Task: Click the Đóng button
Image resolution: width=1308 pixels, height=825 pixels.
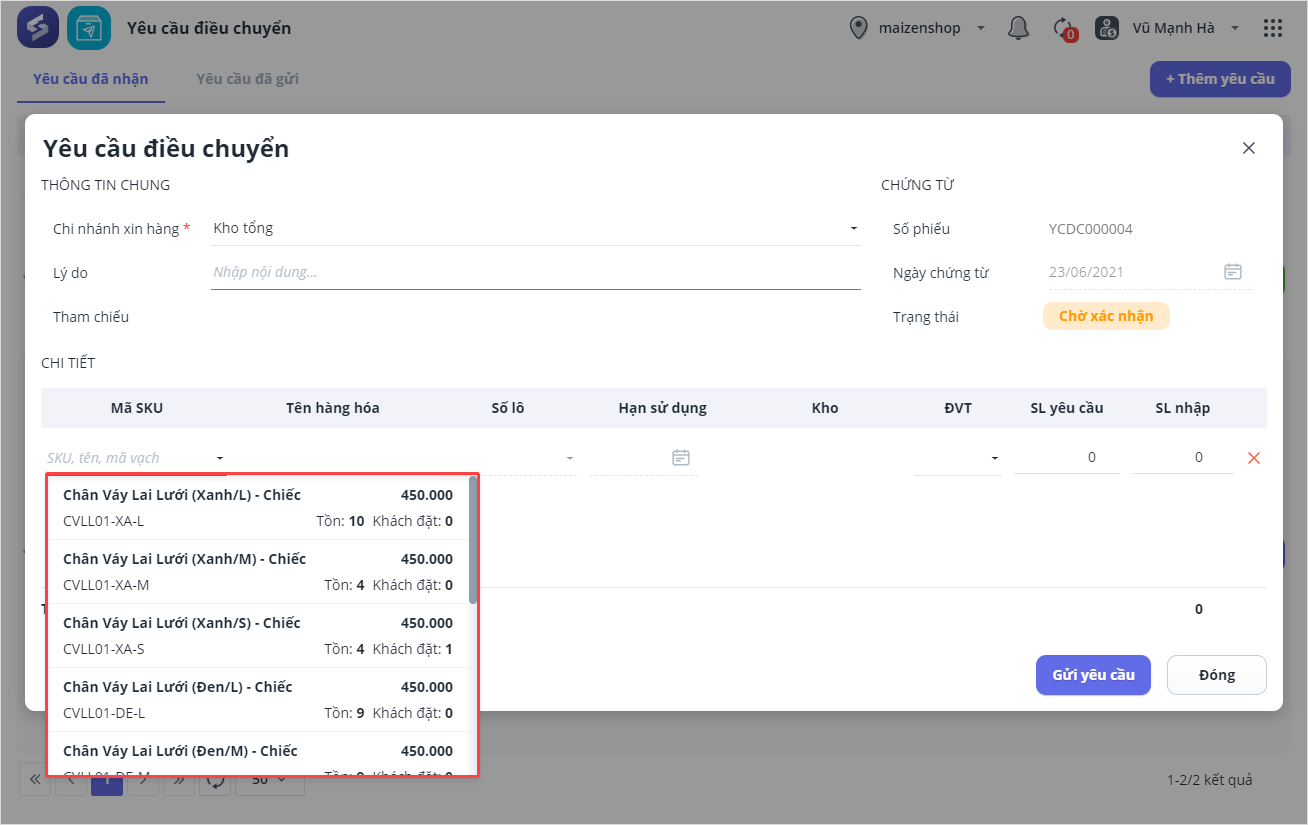Action: coord(1216,675)
